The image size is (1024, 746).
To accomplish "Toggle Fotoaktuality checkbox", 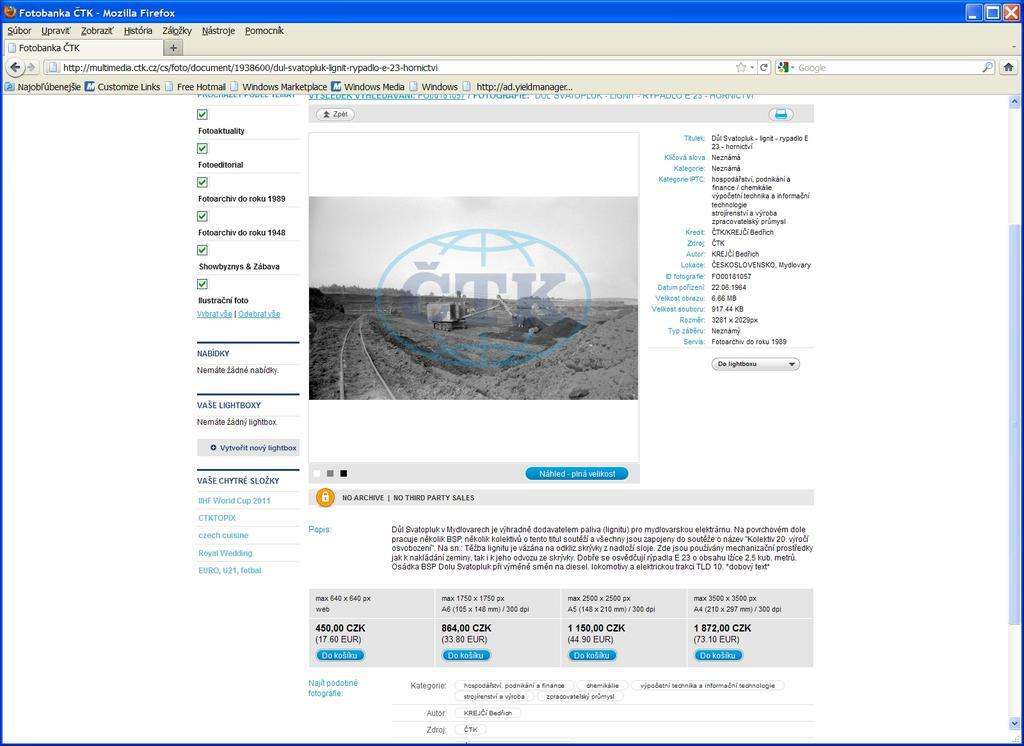I will tap(202, 114).
